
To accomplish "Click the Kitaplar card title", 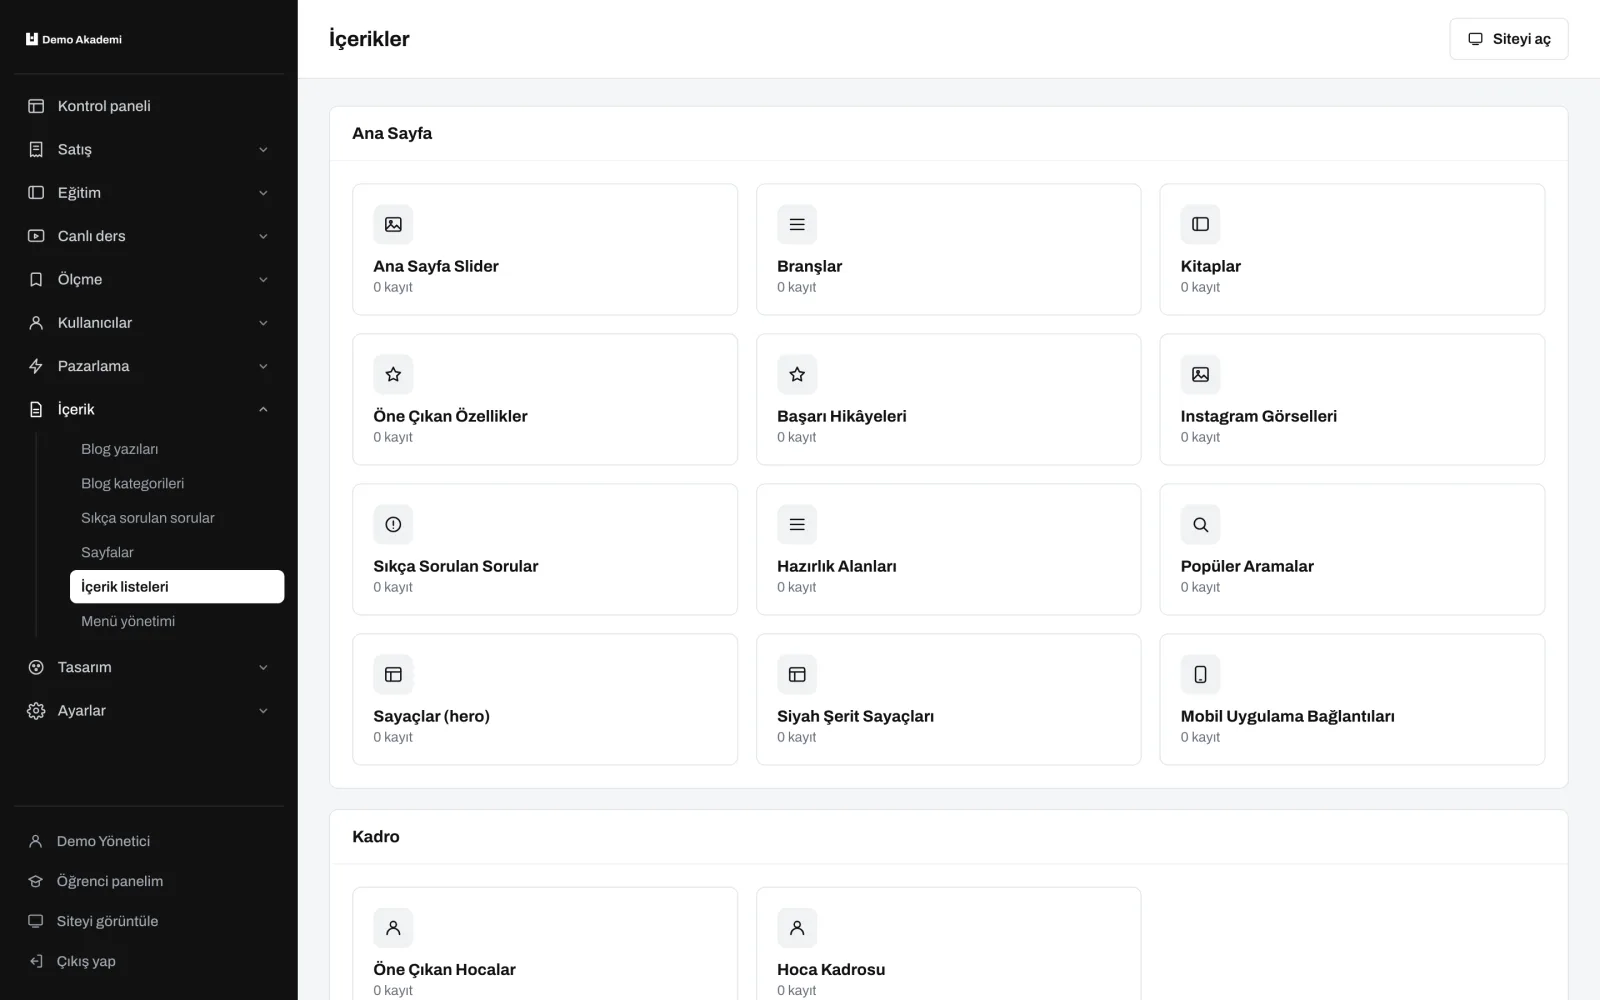I will 1210,266.
